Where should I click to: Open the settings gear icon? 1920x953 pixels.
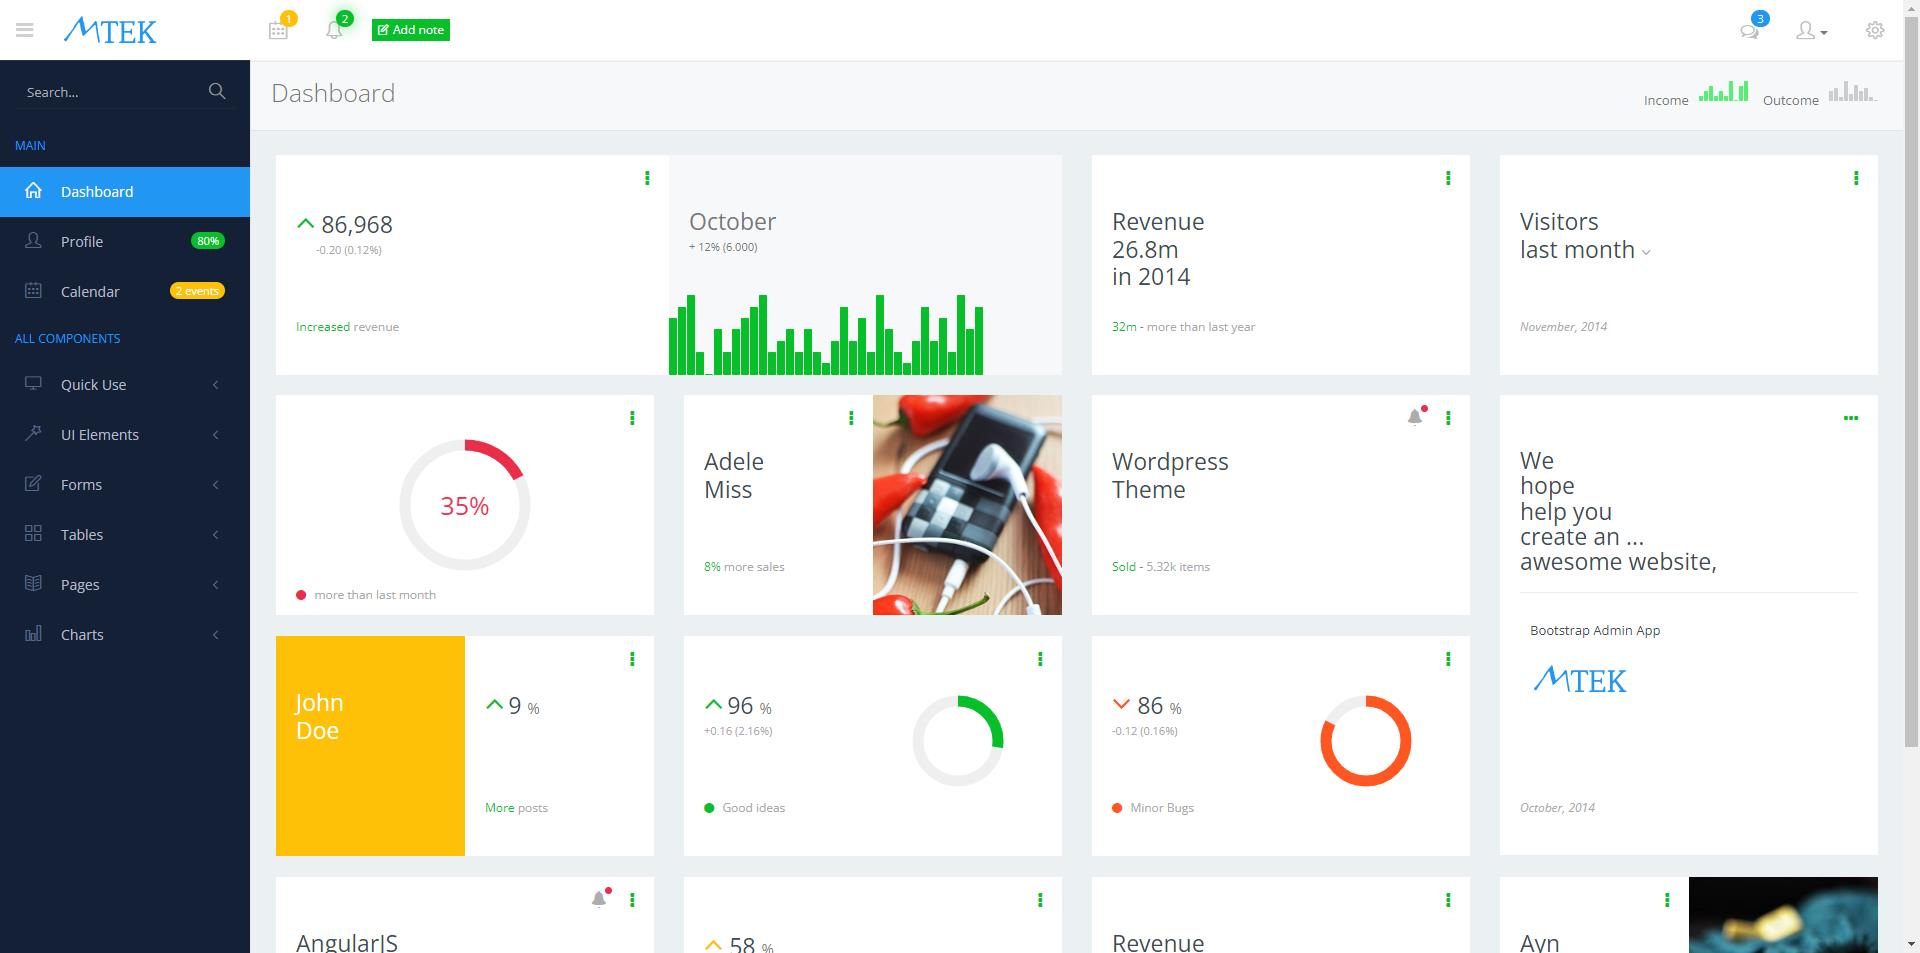click(x=1875, y=30)
